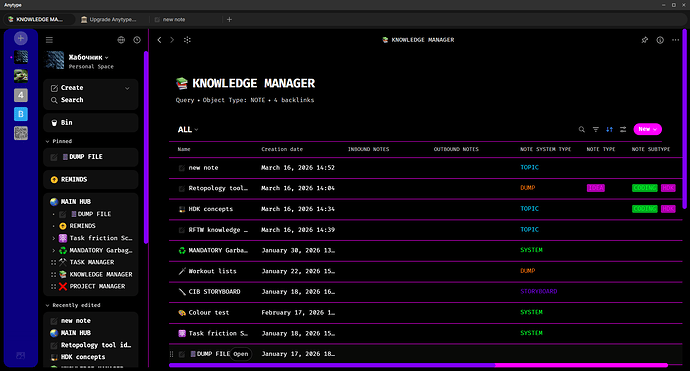Click the sidebar vertical scrollbar
Image resolution: width=690 pixels, height=371 pixels.
click(146, 147)
